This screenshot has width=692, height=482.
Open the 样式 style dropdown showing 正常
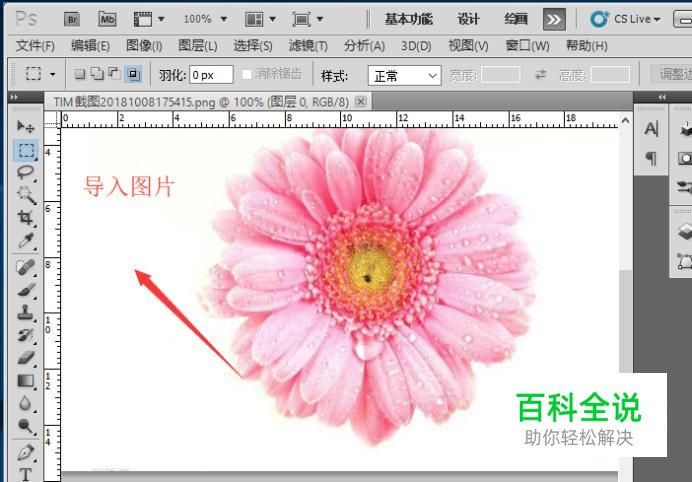[x=404, y=76]
